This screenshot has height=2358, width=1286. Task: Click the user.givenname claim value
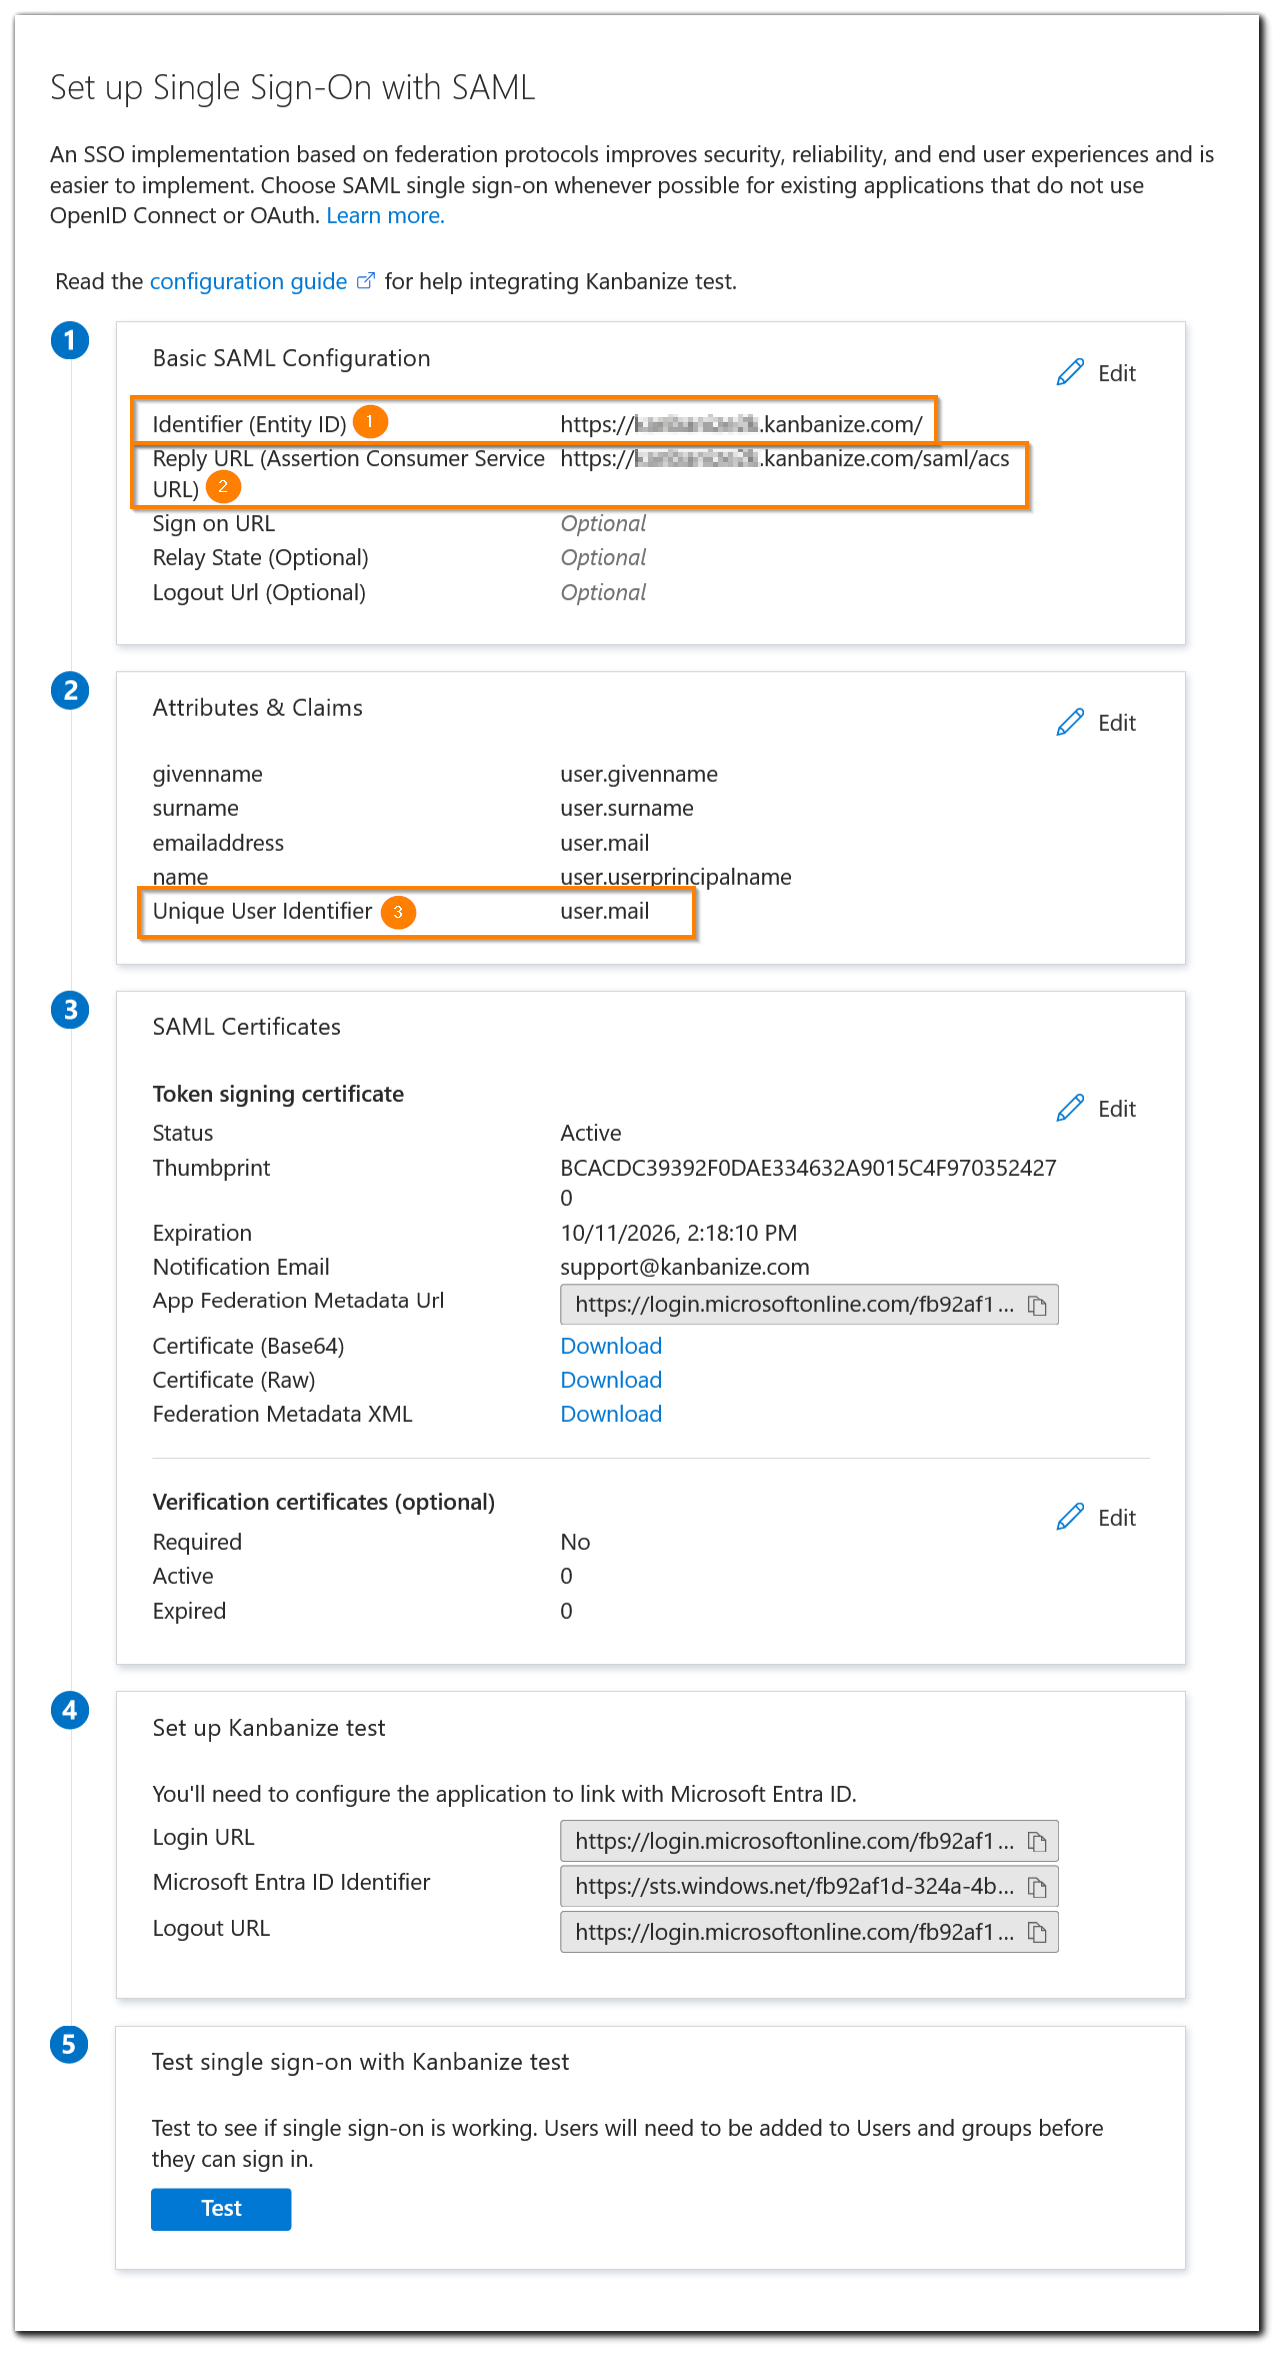point(639,774)
